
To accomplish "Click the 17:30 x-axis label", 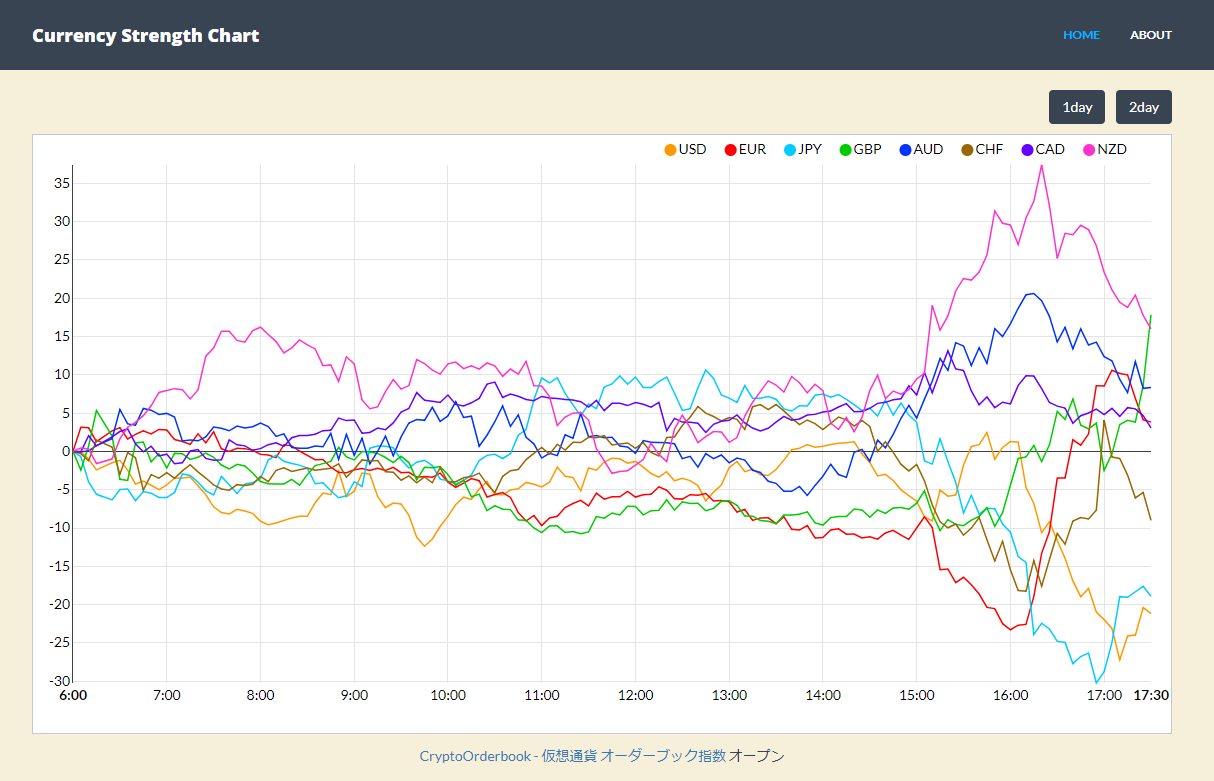I will (1150, 695).
